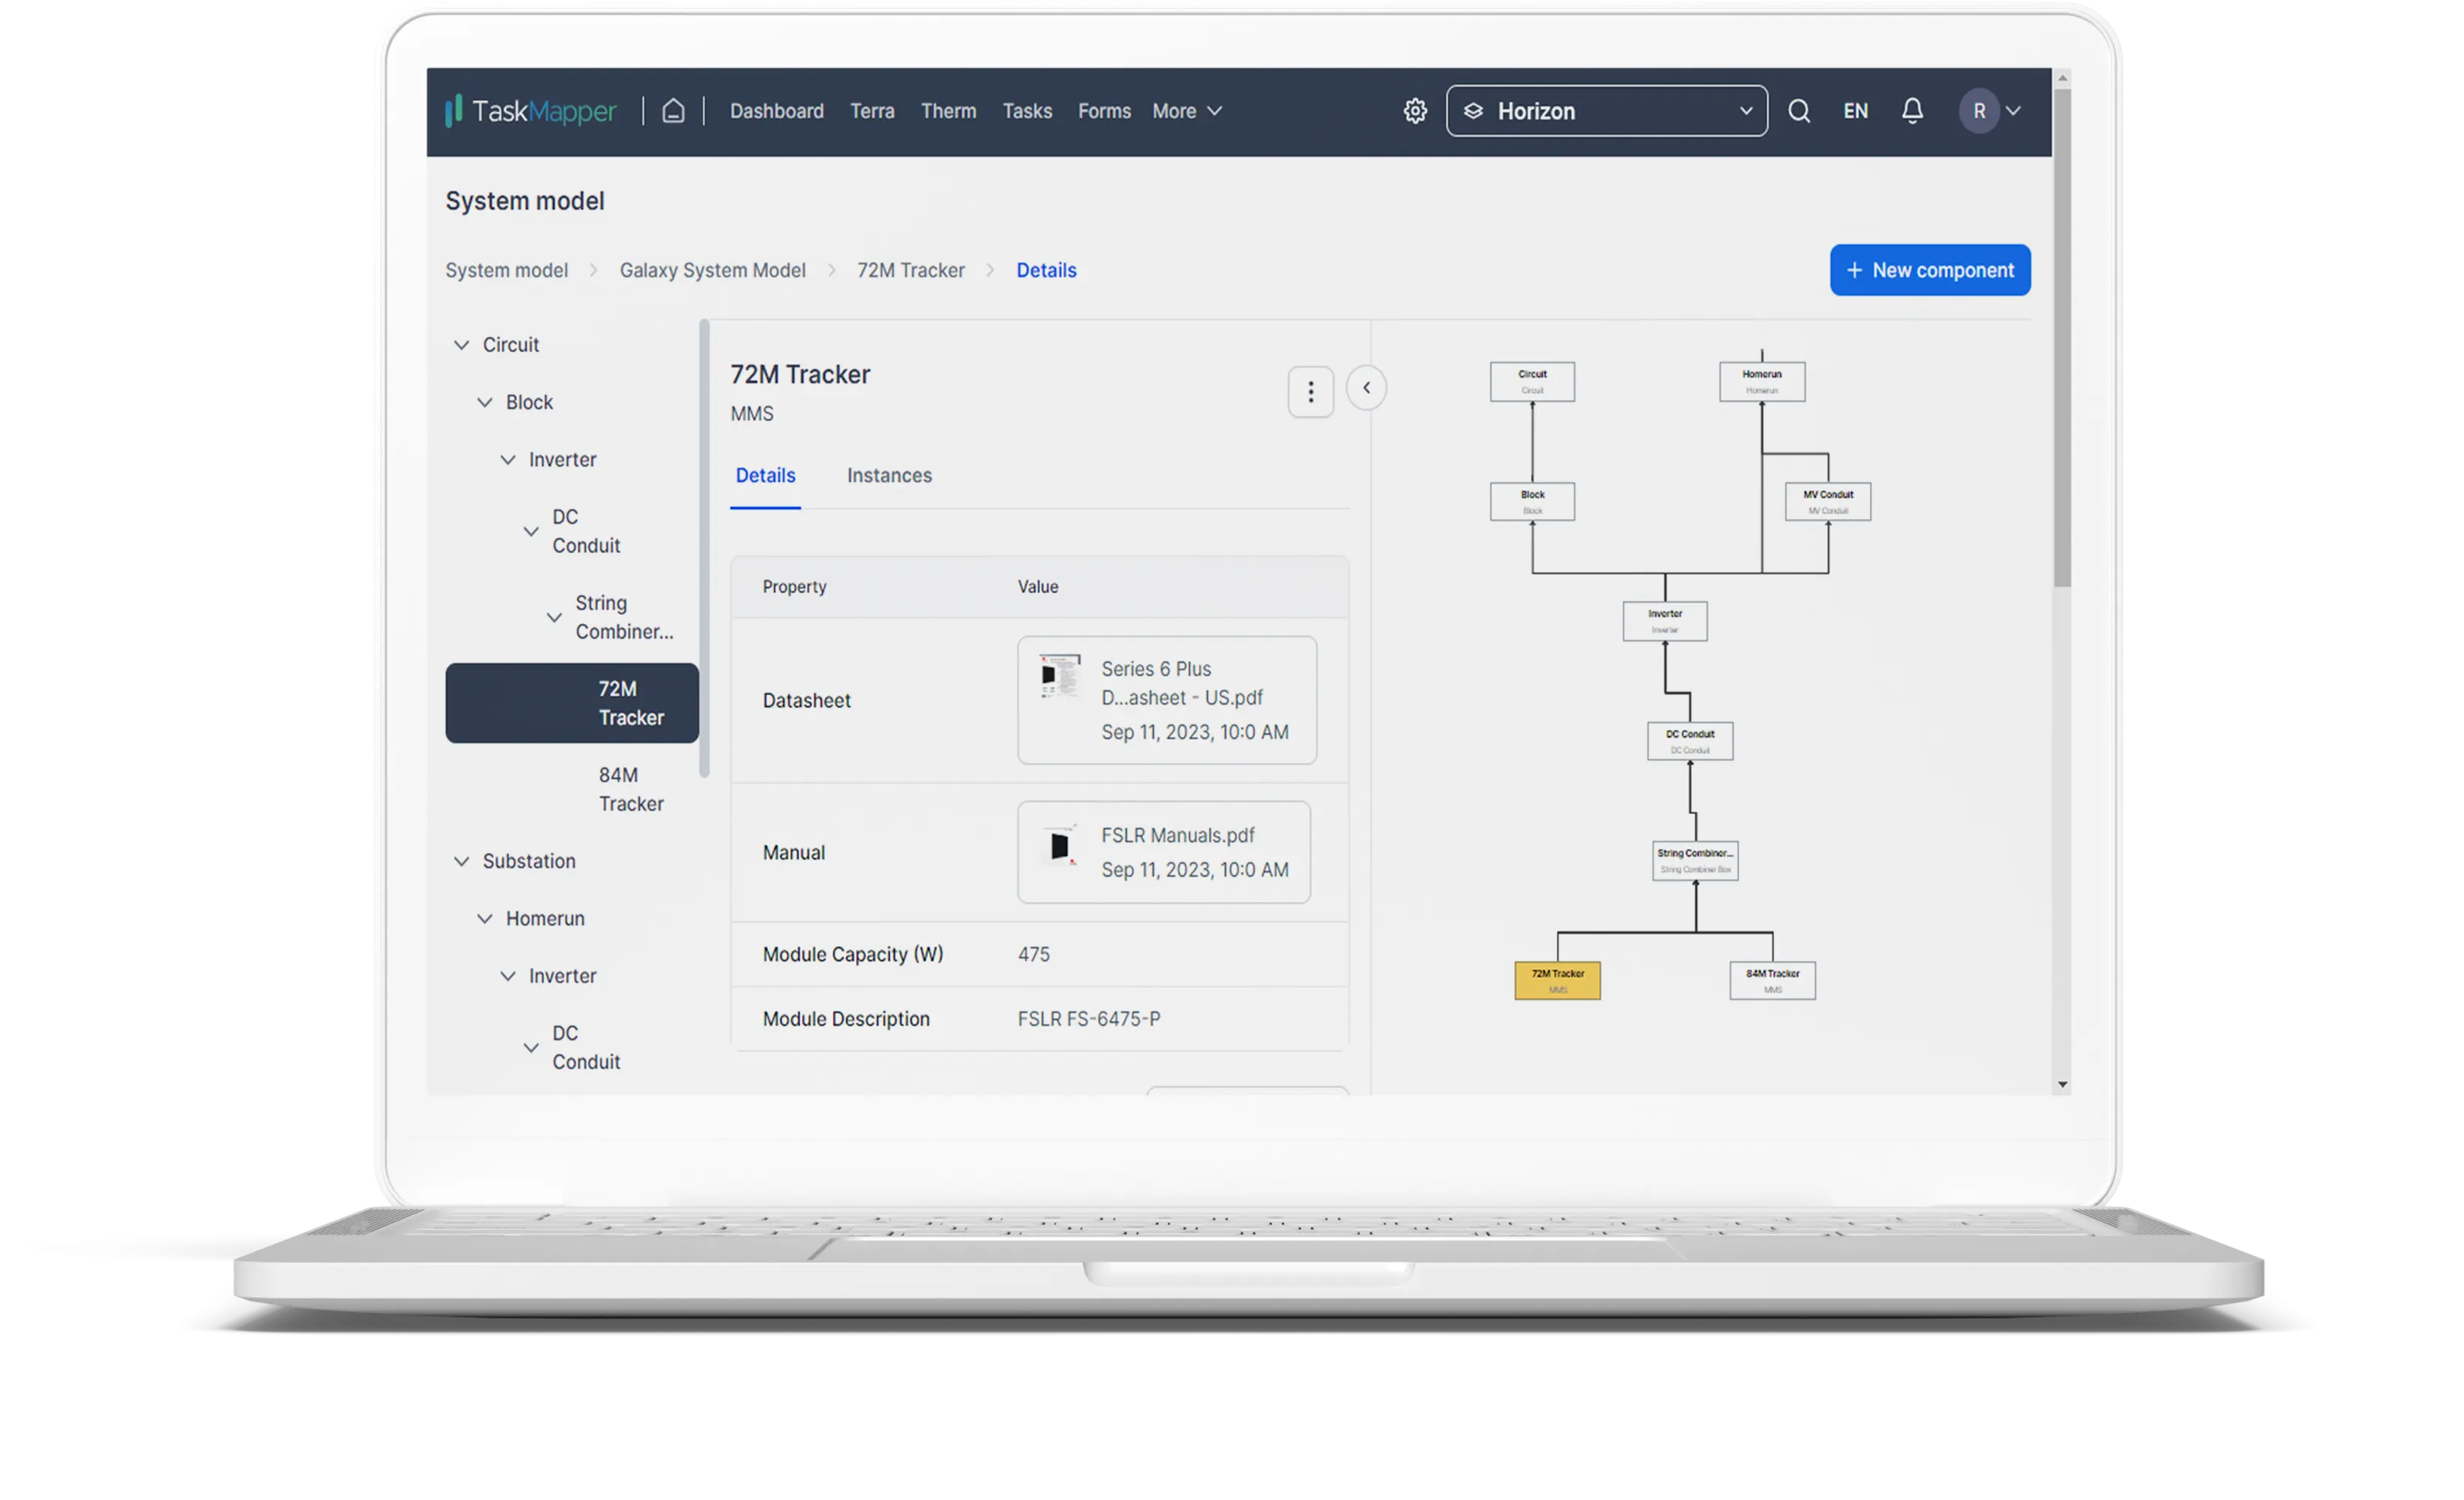Collapse panel with left arrow button
The width and height of the screenshot is (2464, 1500).
point(1366,388)
